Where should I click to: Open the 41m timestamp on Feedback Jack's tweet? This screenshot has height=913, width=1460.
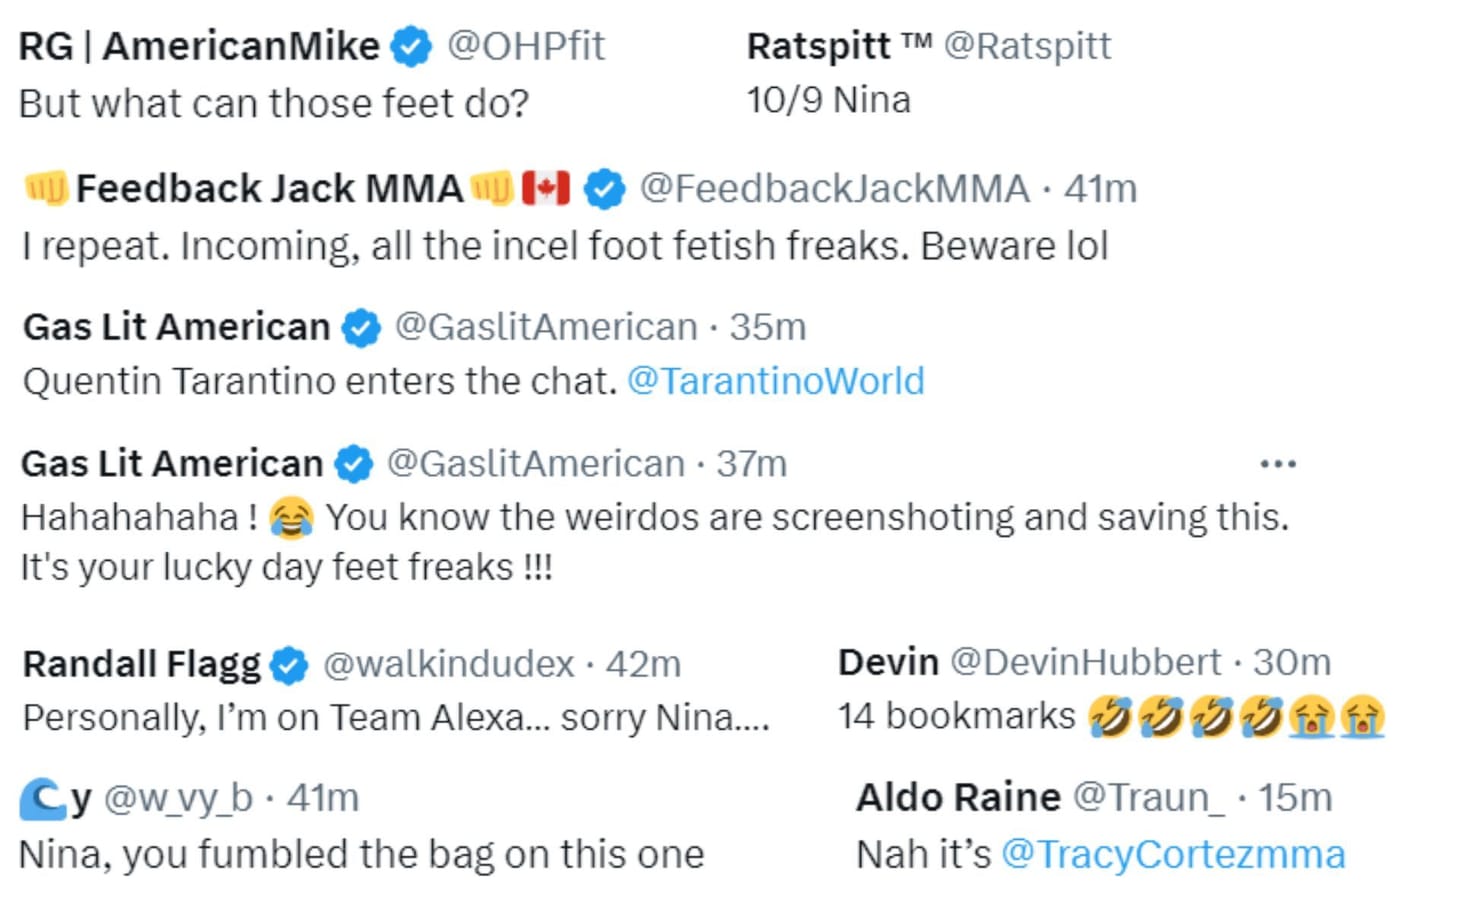(1100, 189)
